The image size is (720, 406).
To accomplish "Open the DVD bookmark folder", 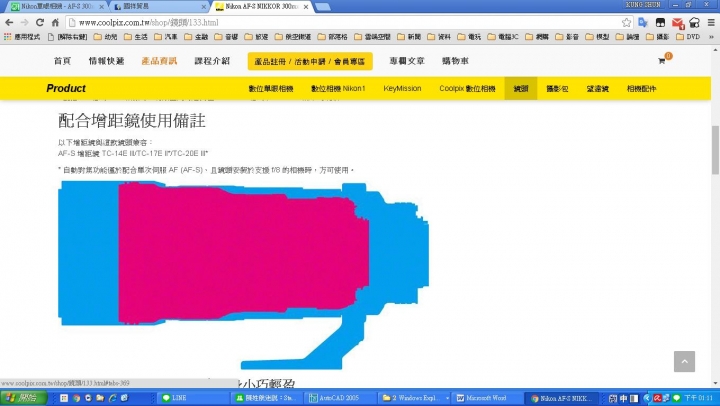I will point(688,37).
